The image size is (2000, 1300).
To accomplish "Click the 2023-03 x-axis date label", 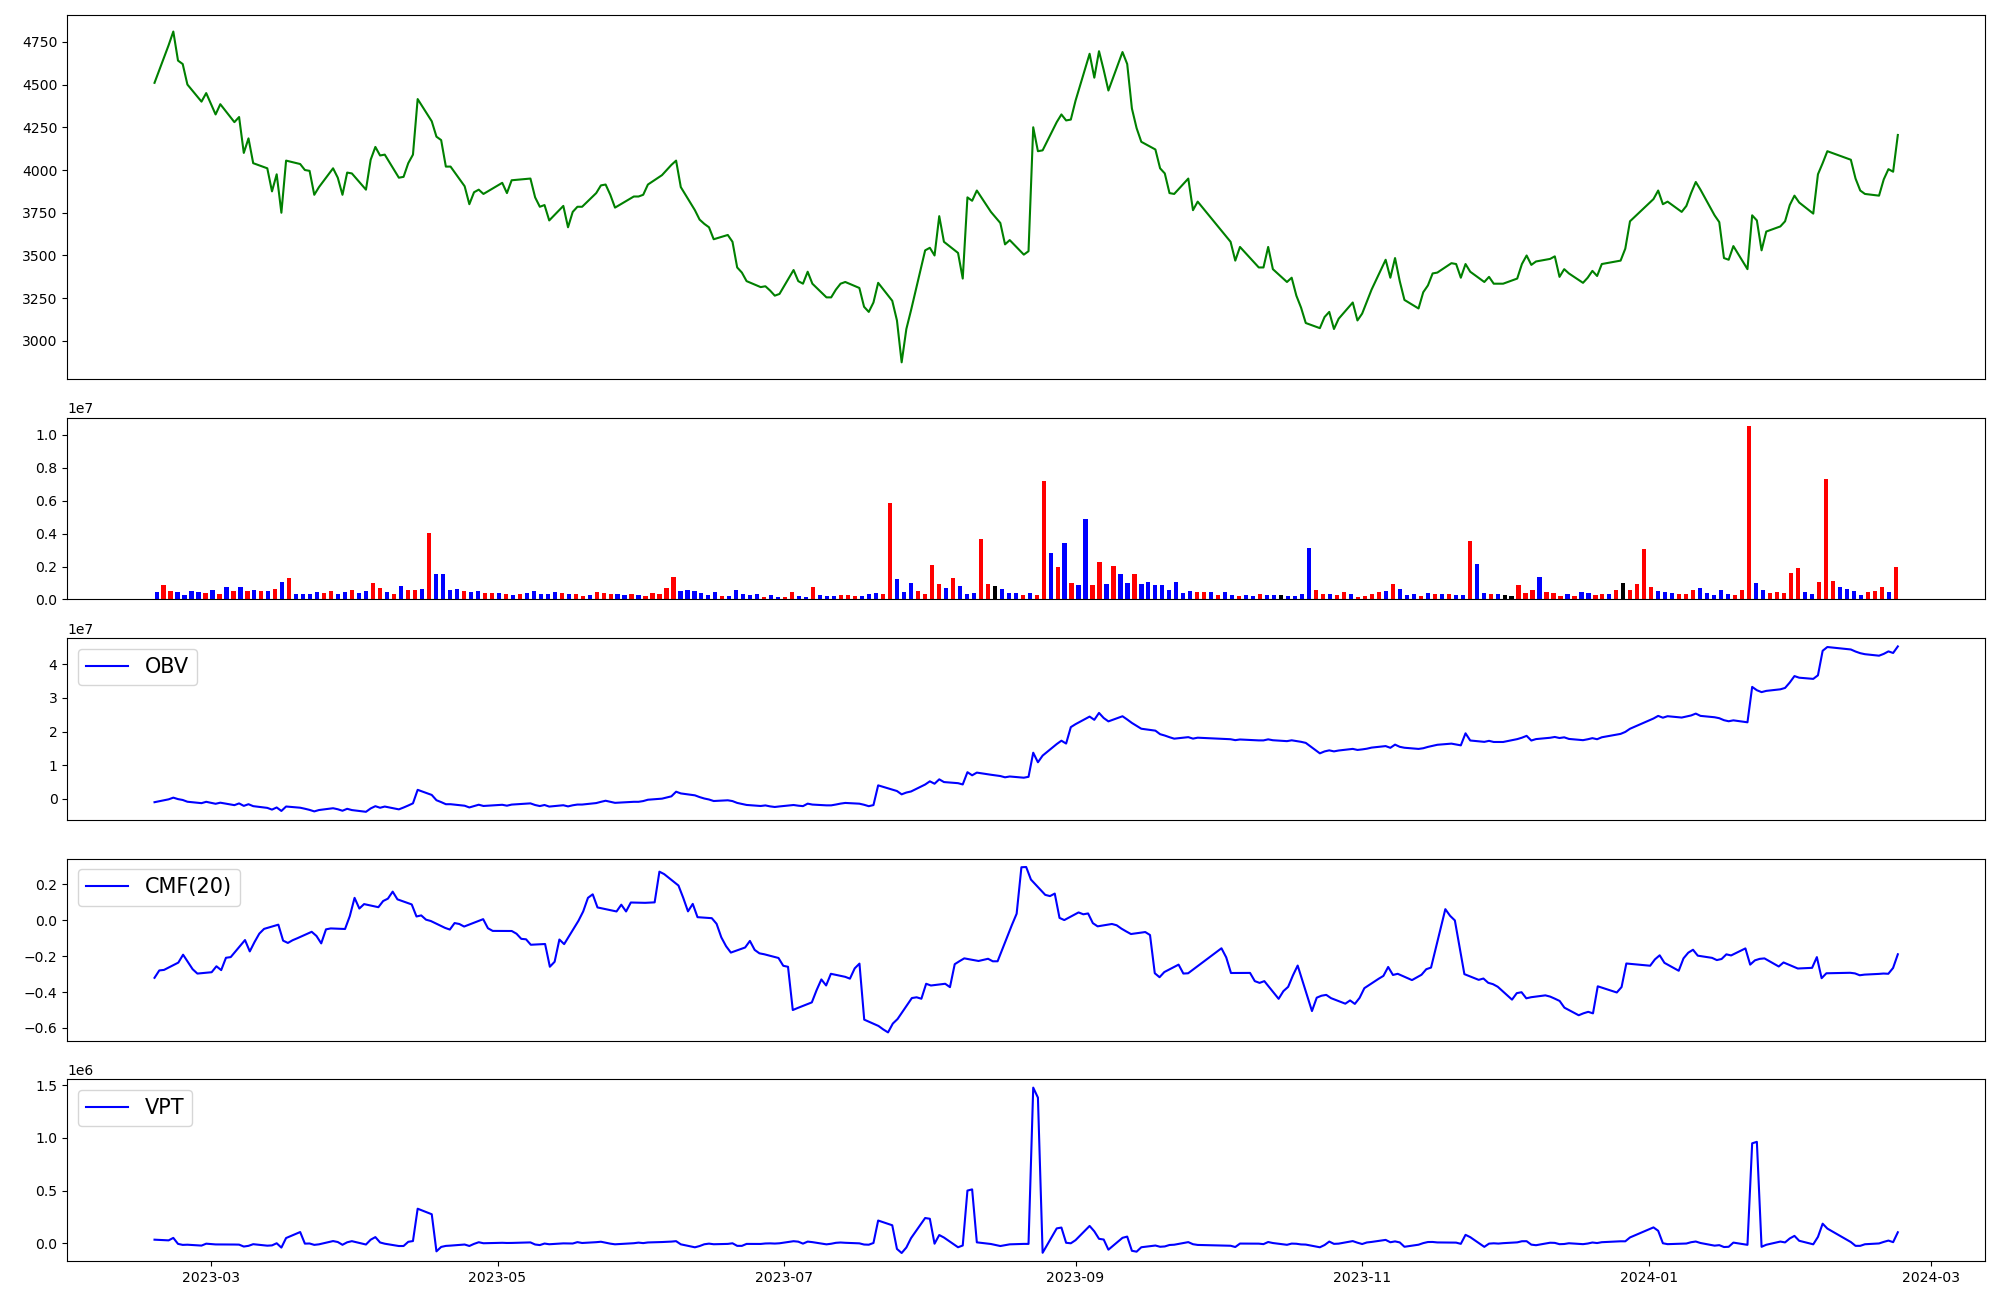I will click(x=212, y=1277).
